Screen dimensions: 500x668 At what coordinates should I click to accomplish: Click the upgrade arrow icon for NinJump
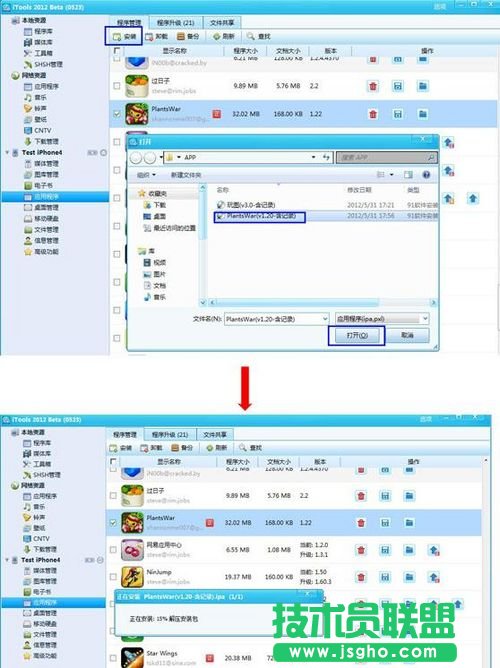click(x=434, y=577)
